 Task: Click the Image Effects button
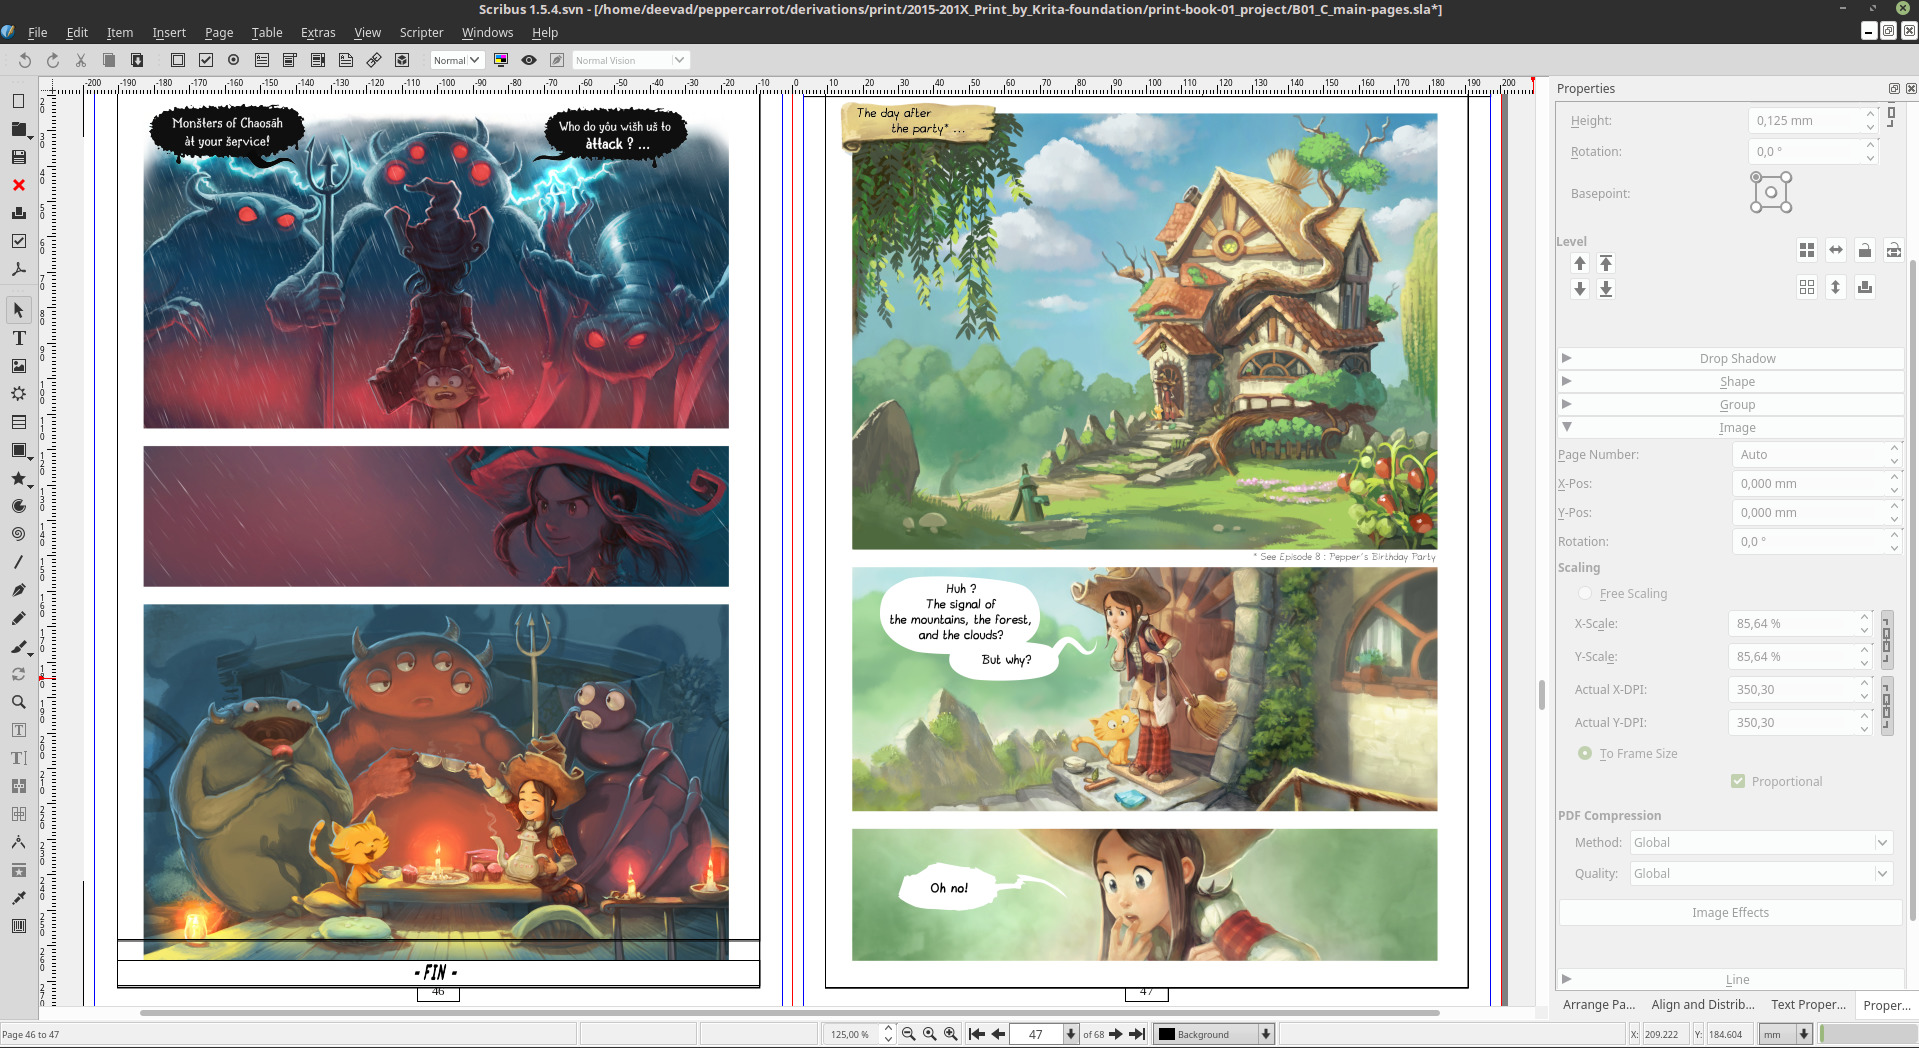[x=1730, y=912]
